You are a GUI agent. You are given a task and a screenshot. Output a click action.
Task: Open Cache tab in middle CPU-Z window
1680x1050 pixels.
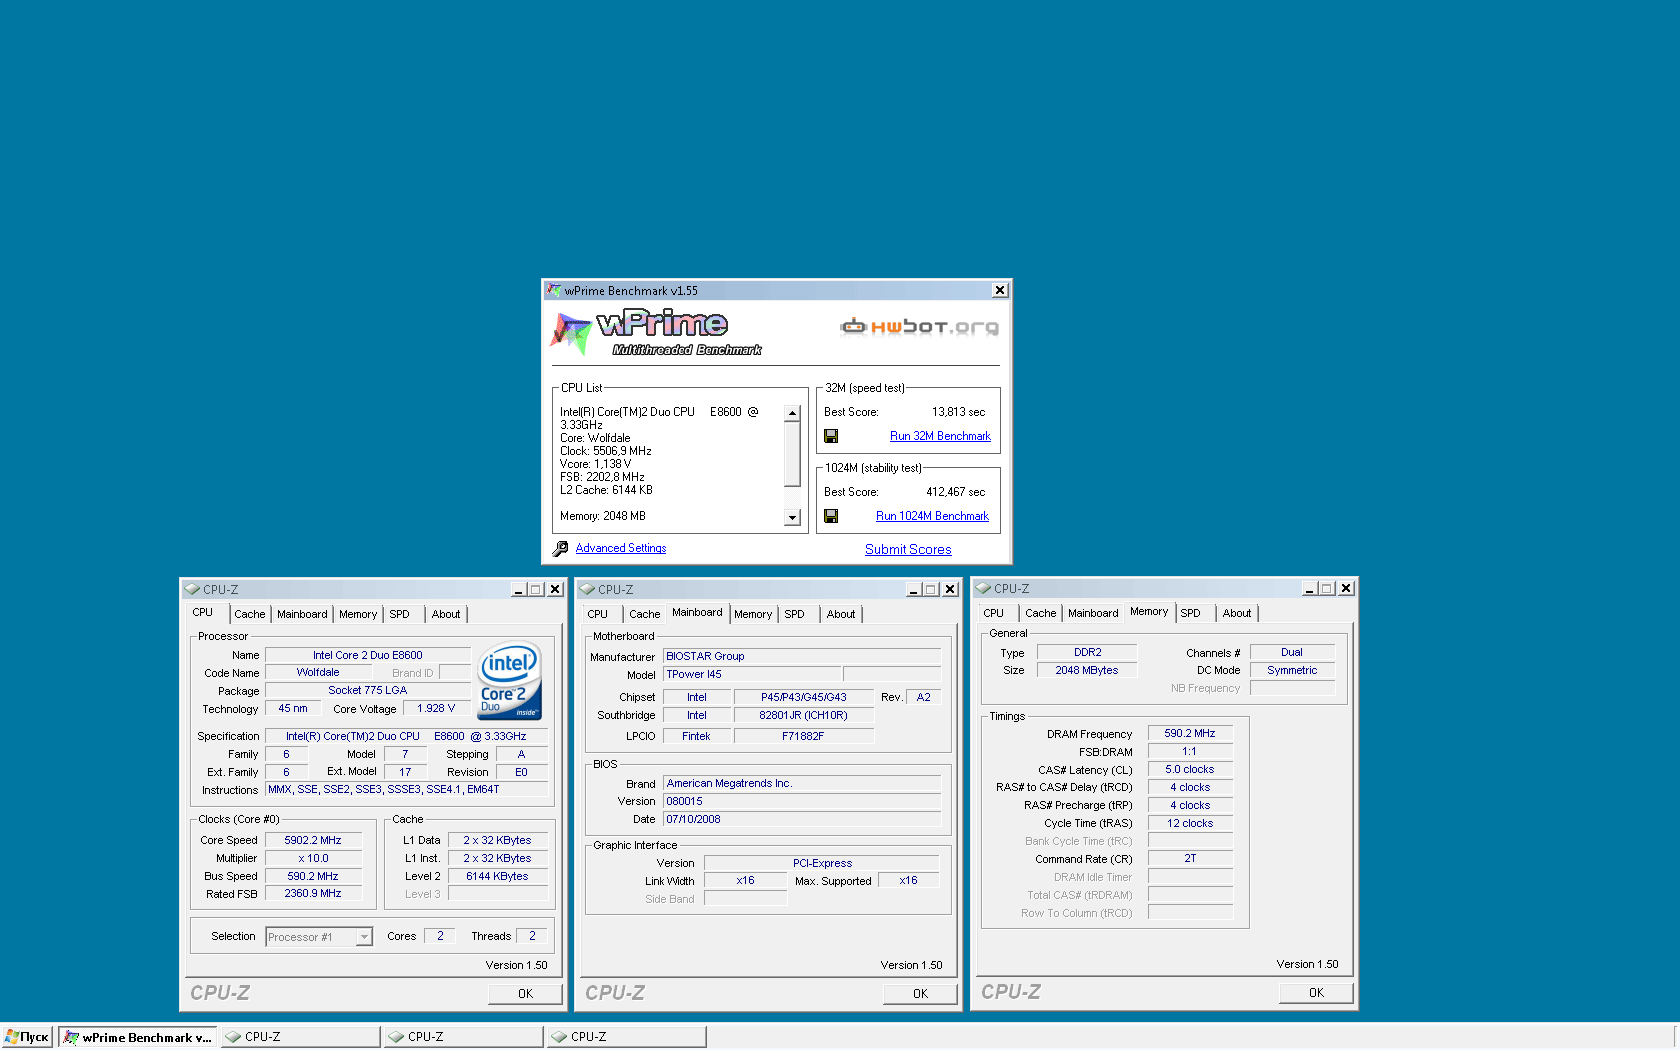[644, 614]
